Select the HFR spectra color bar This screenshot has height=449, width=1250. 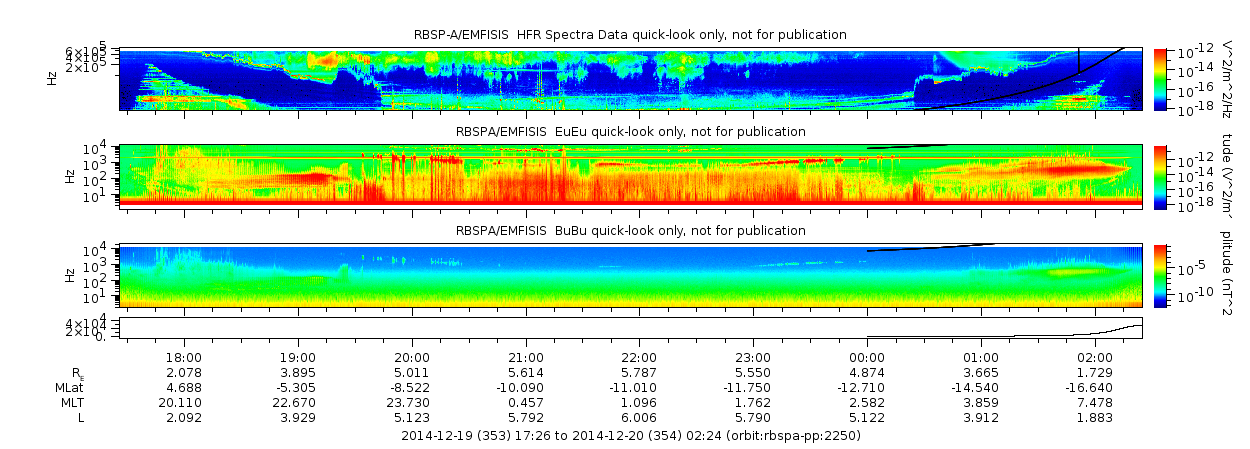(x=1160, y=78)
